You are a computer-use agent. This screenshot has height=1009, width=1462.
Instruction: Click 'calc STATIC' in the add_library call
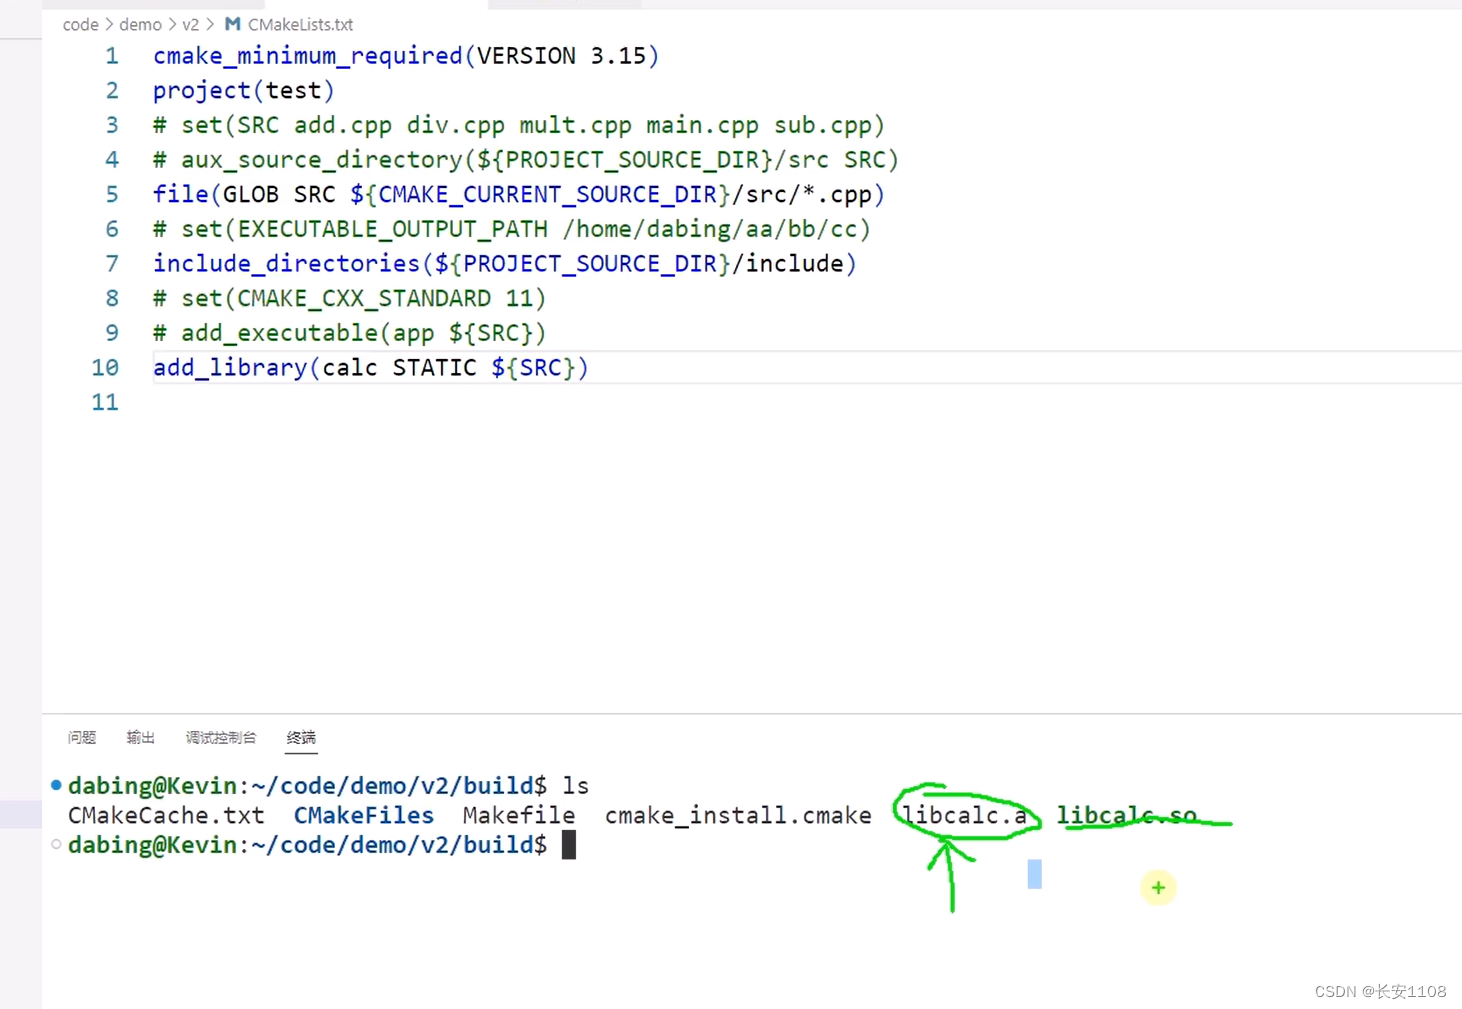pyautogui.click(x=399, y=368)
